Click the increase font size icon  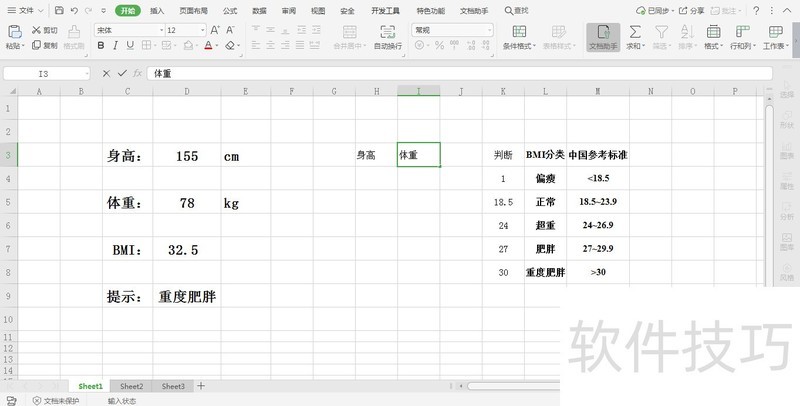click(x=217, y=30)
